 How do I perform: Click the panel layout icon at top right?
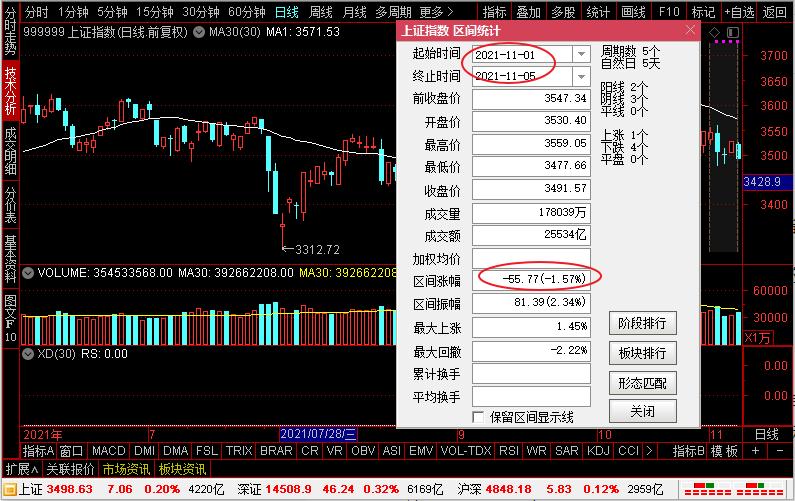tap(733, 32)
